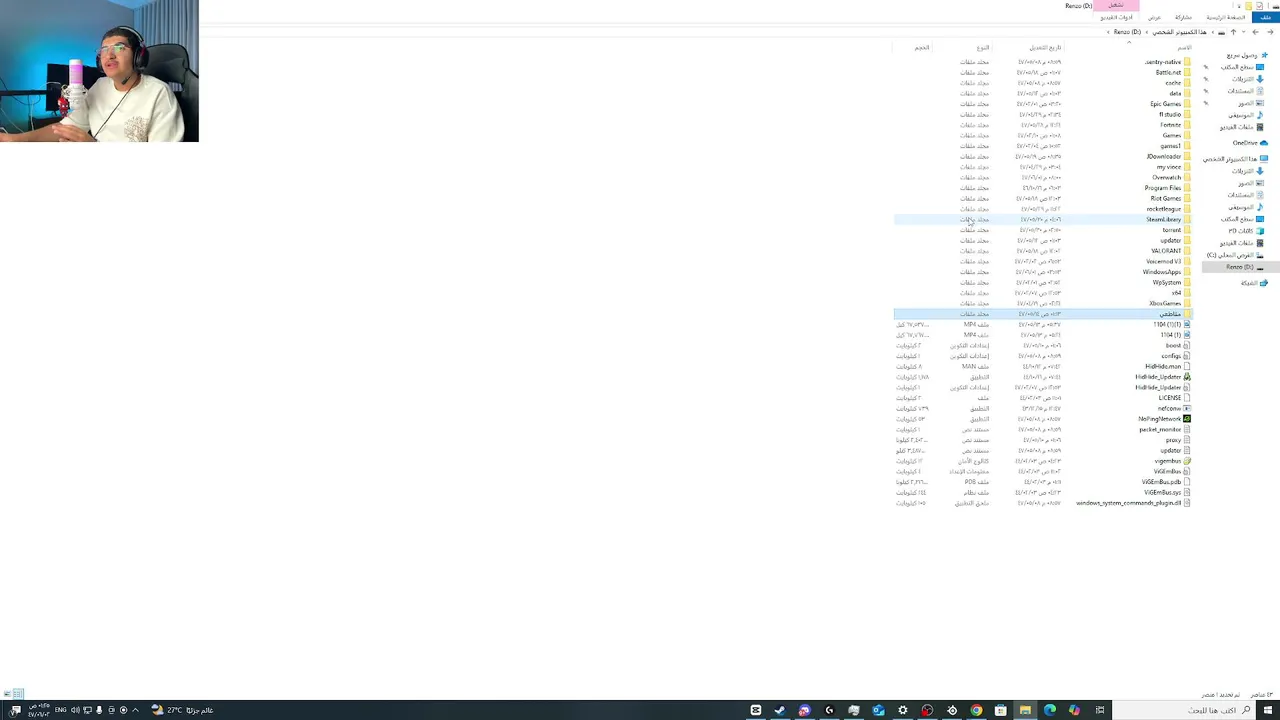Select the NoPingNetwork application icon

(1187, 419)
